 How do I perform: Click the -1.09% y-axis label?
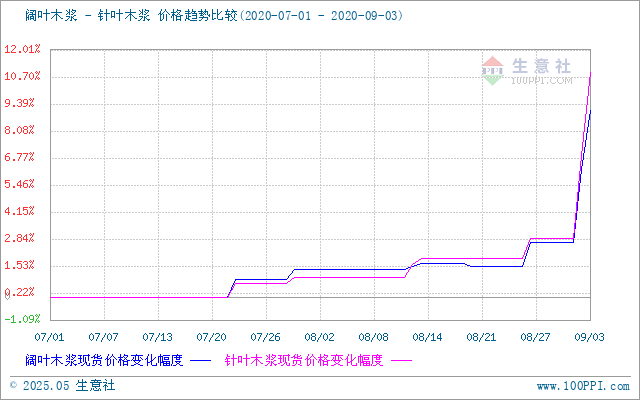coord(22,319)
